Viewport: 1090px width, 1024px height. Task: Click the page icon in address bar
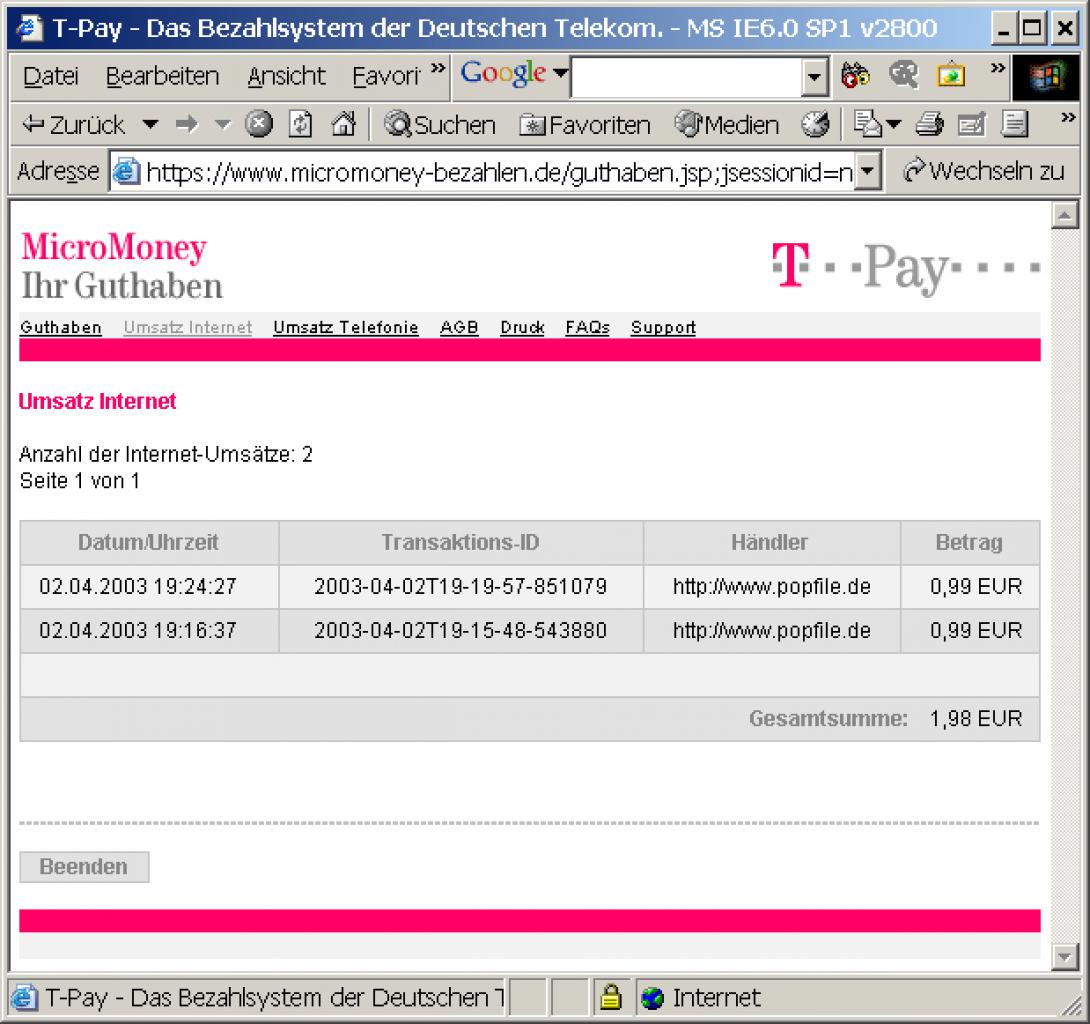click(127, 171)
